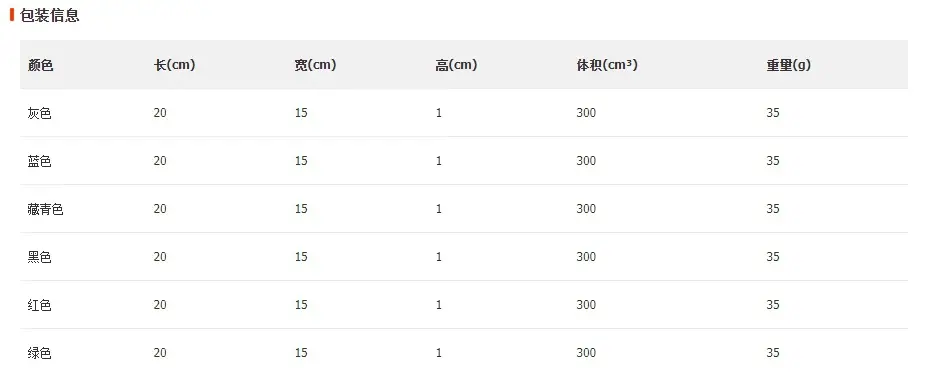
Task: Click the 宽(cm) column header
Action: click(315, 65)
